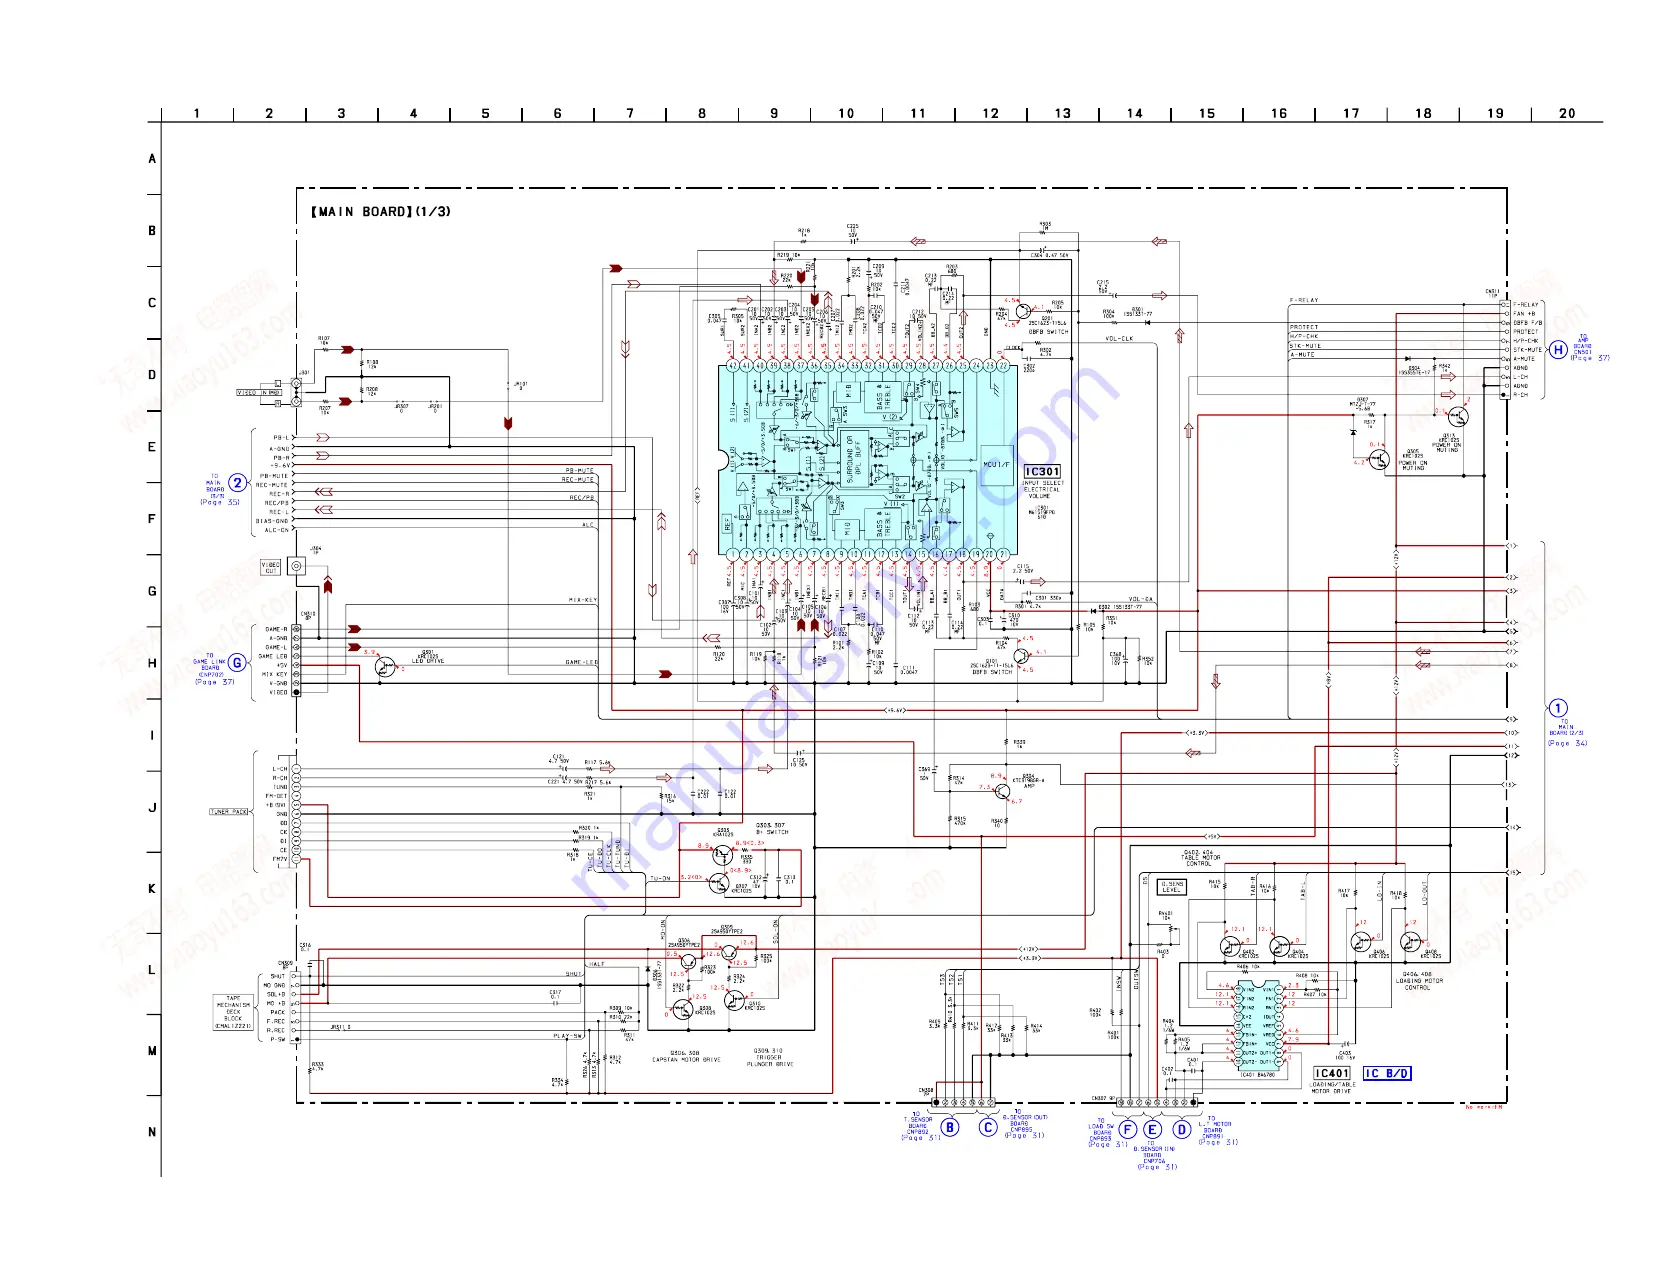Select the cyan IC301 chip block

point(869,459)
